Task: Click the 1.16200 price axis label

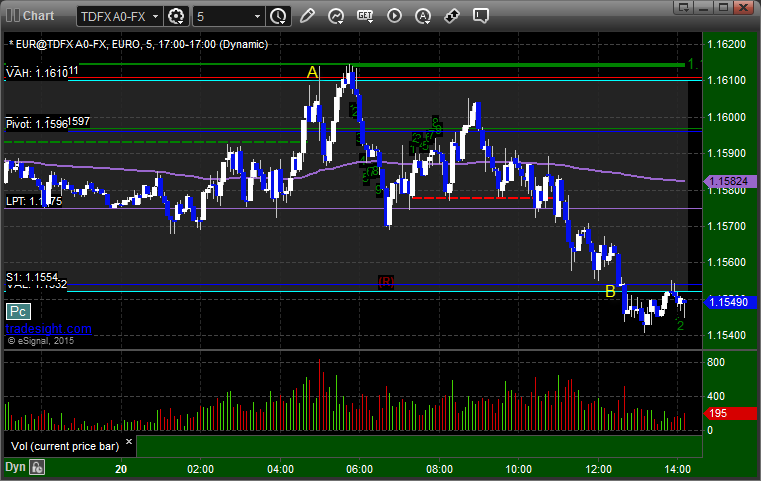Action: tap(727, 45)
